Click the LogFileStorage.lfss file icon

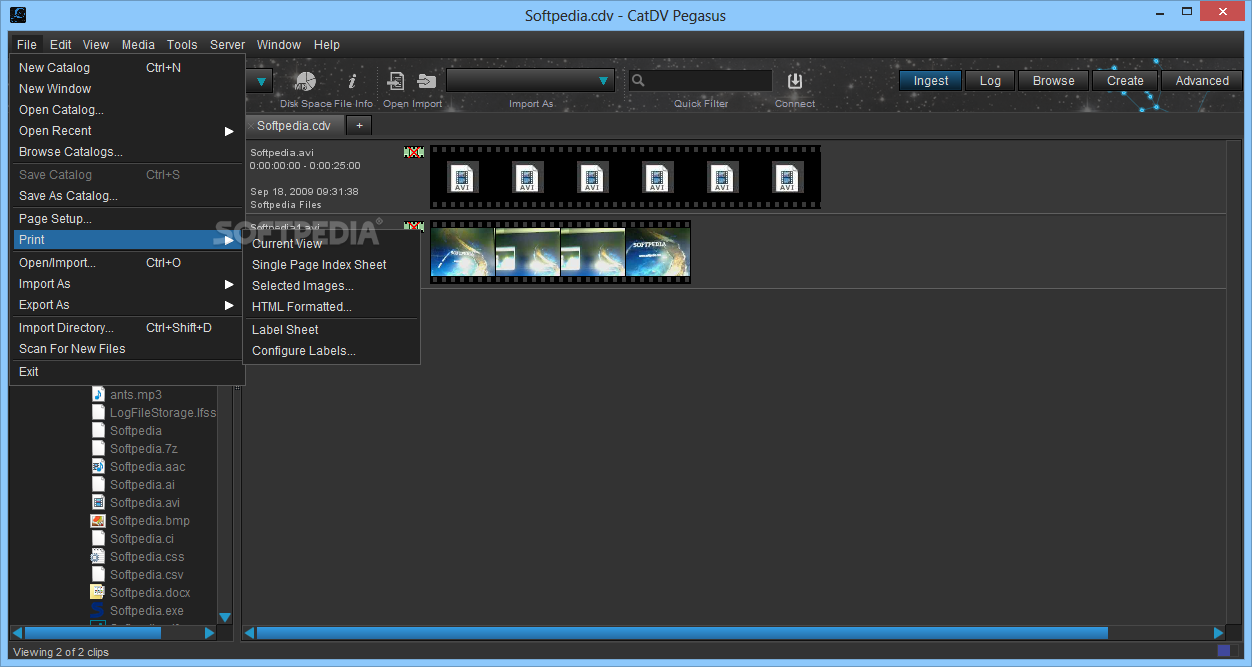[98, 412]
